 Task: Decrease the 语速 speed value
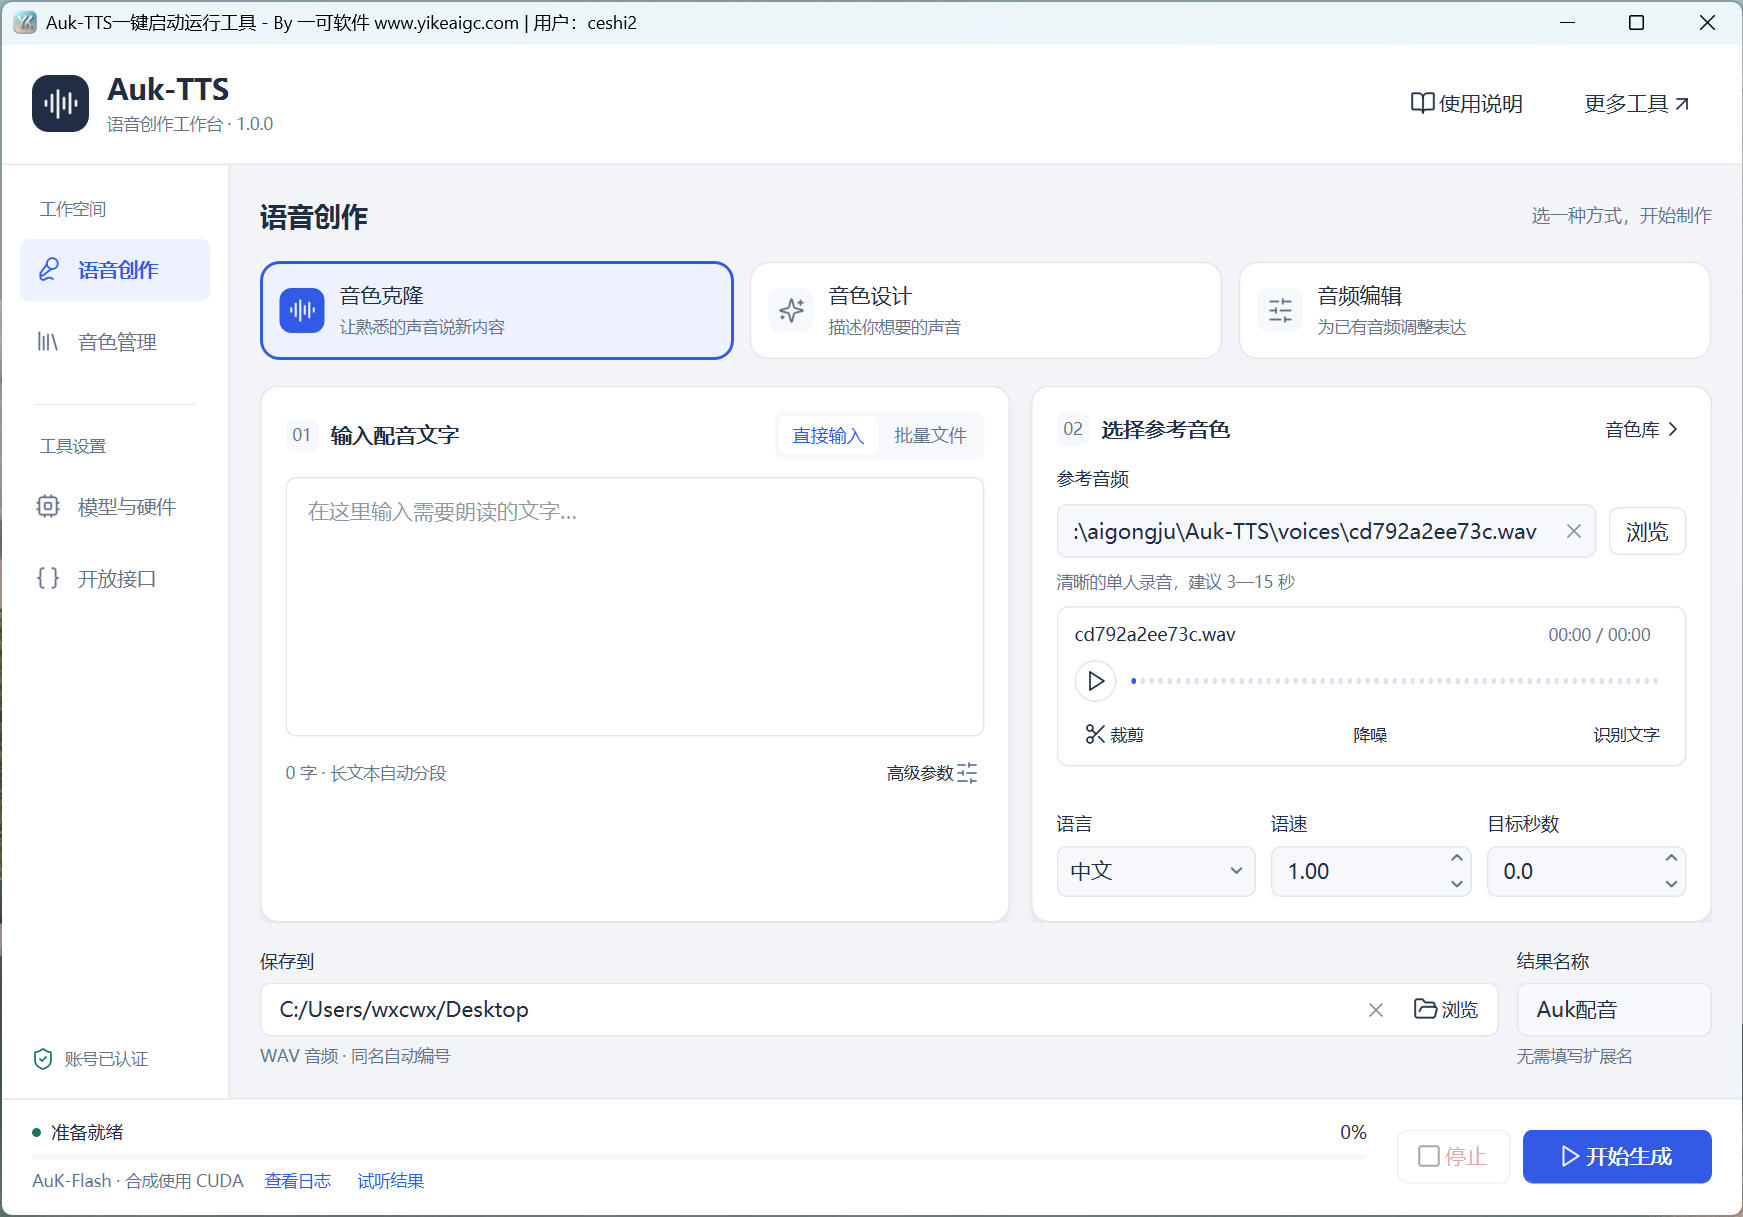(1457, 884)
